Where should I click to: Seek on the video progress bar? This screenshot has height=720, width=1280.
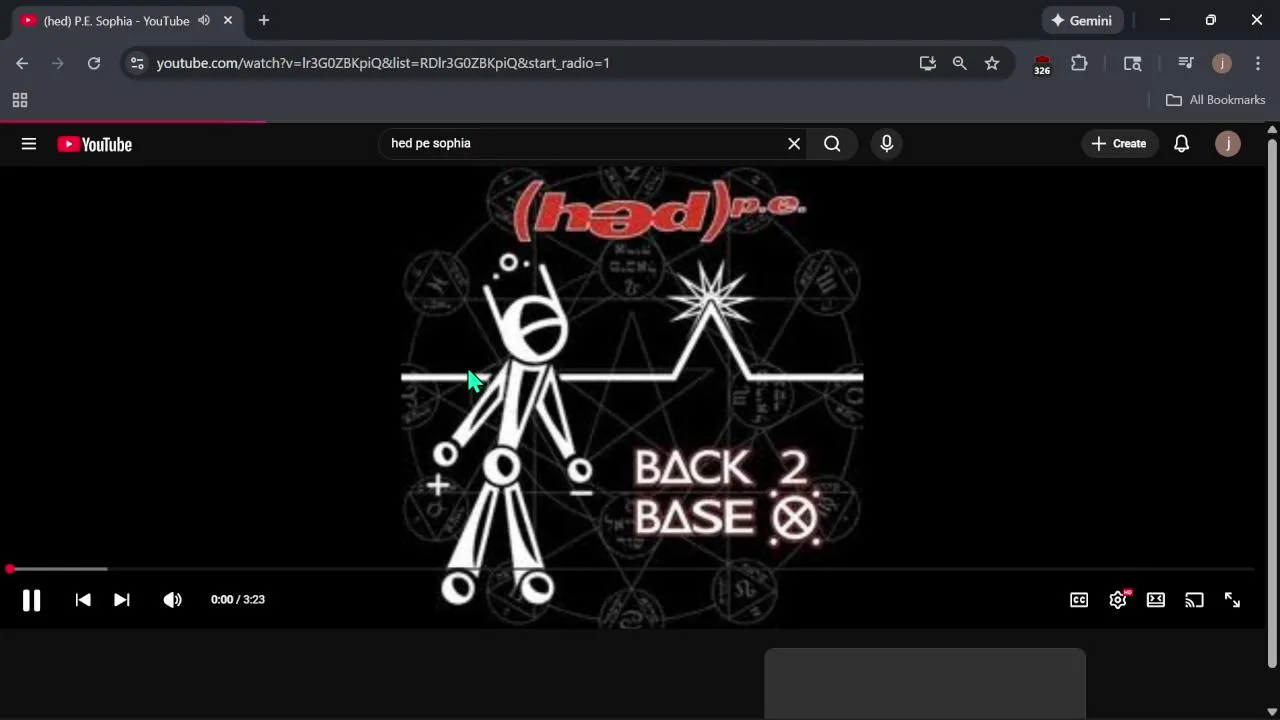[x=630, y=569]
